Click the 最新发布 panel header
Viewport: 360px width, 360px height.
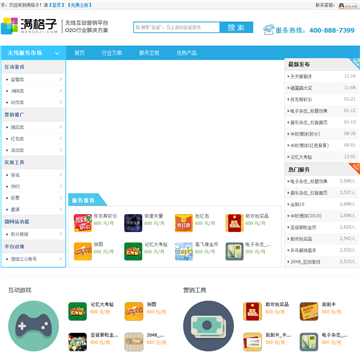pyautogui.click(x=321, y=64)
